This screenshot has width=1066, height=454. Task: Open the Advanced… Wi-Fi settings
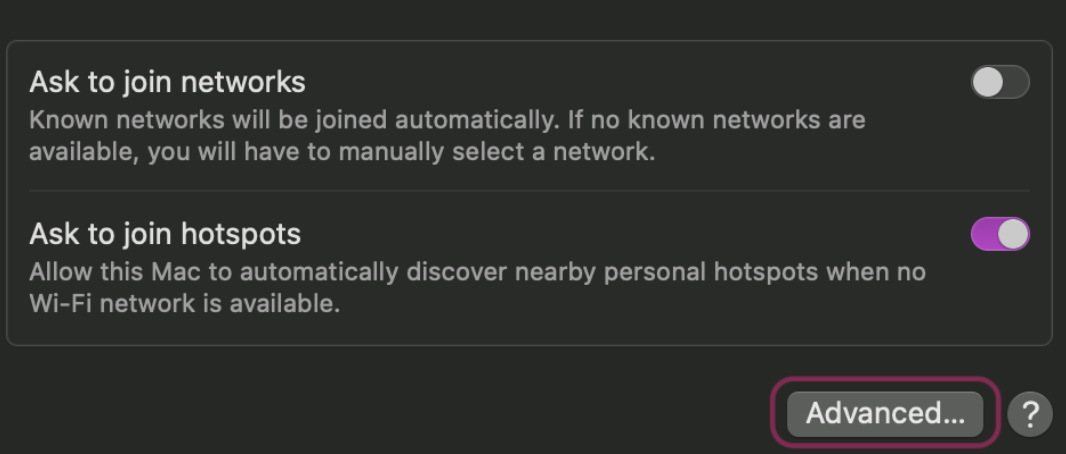[885, 413]
